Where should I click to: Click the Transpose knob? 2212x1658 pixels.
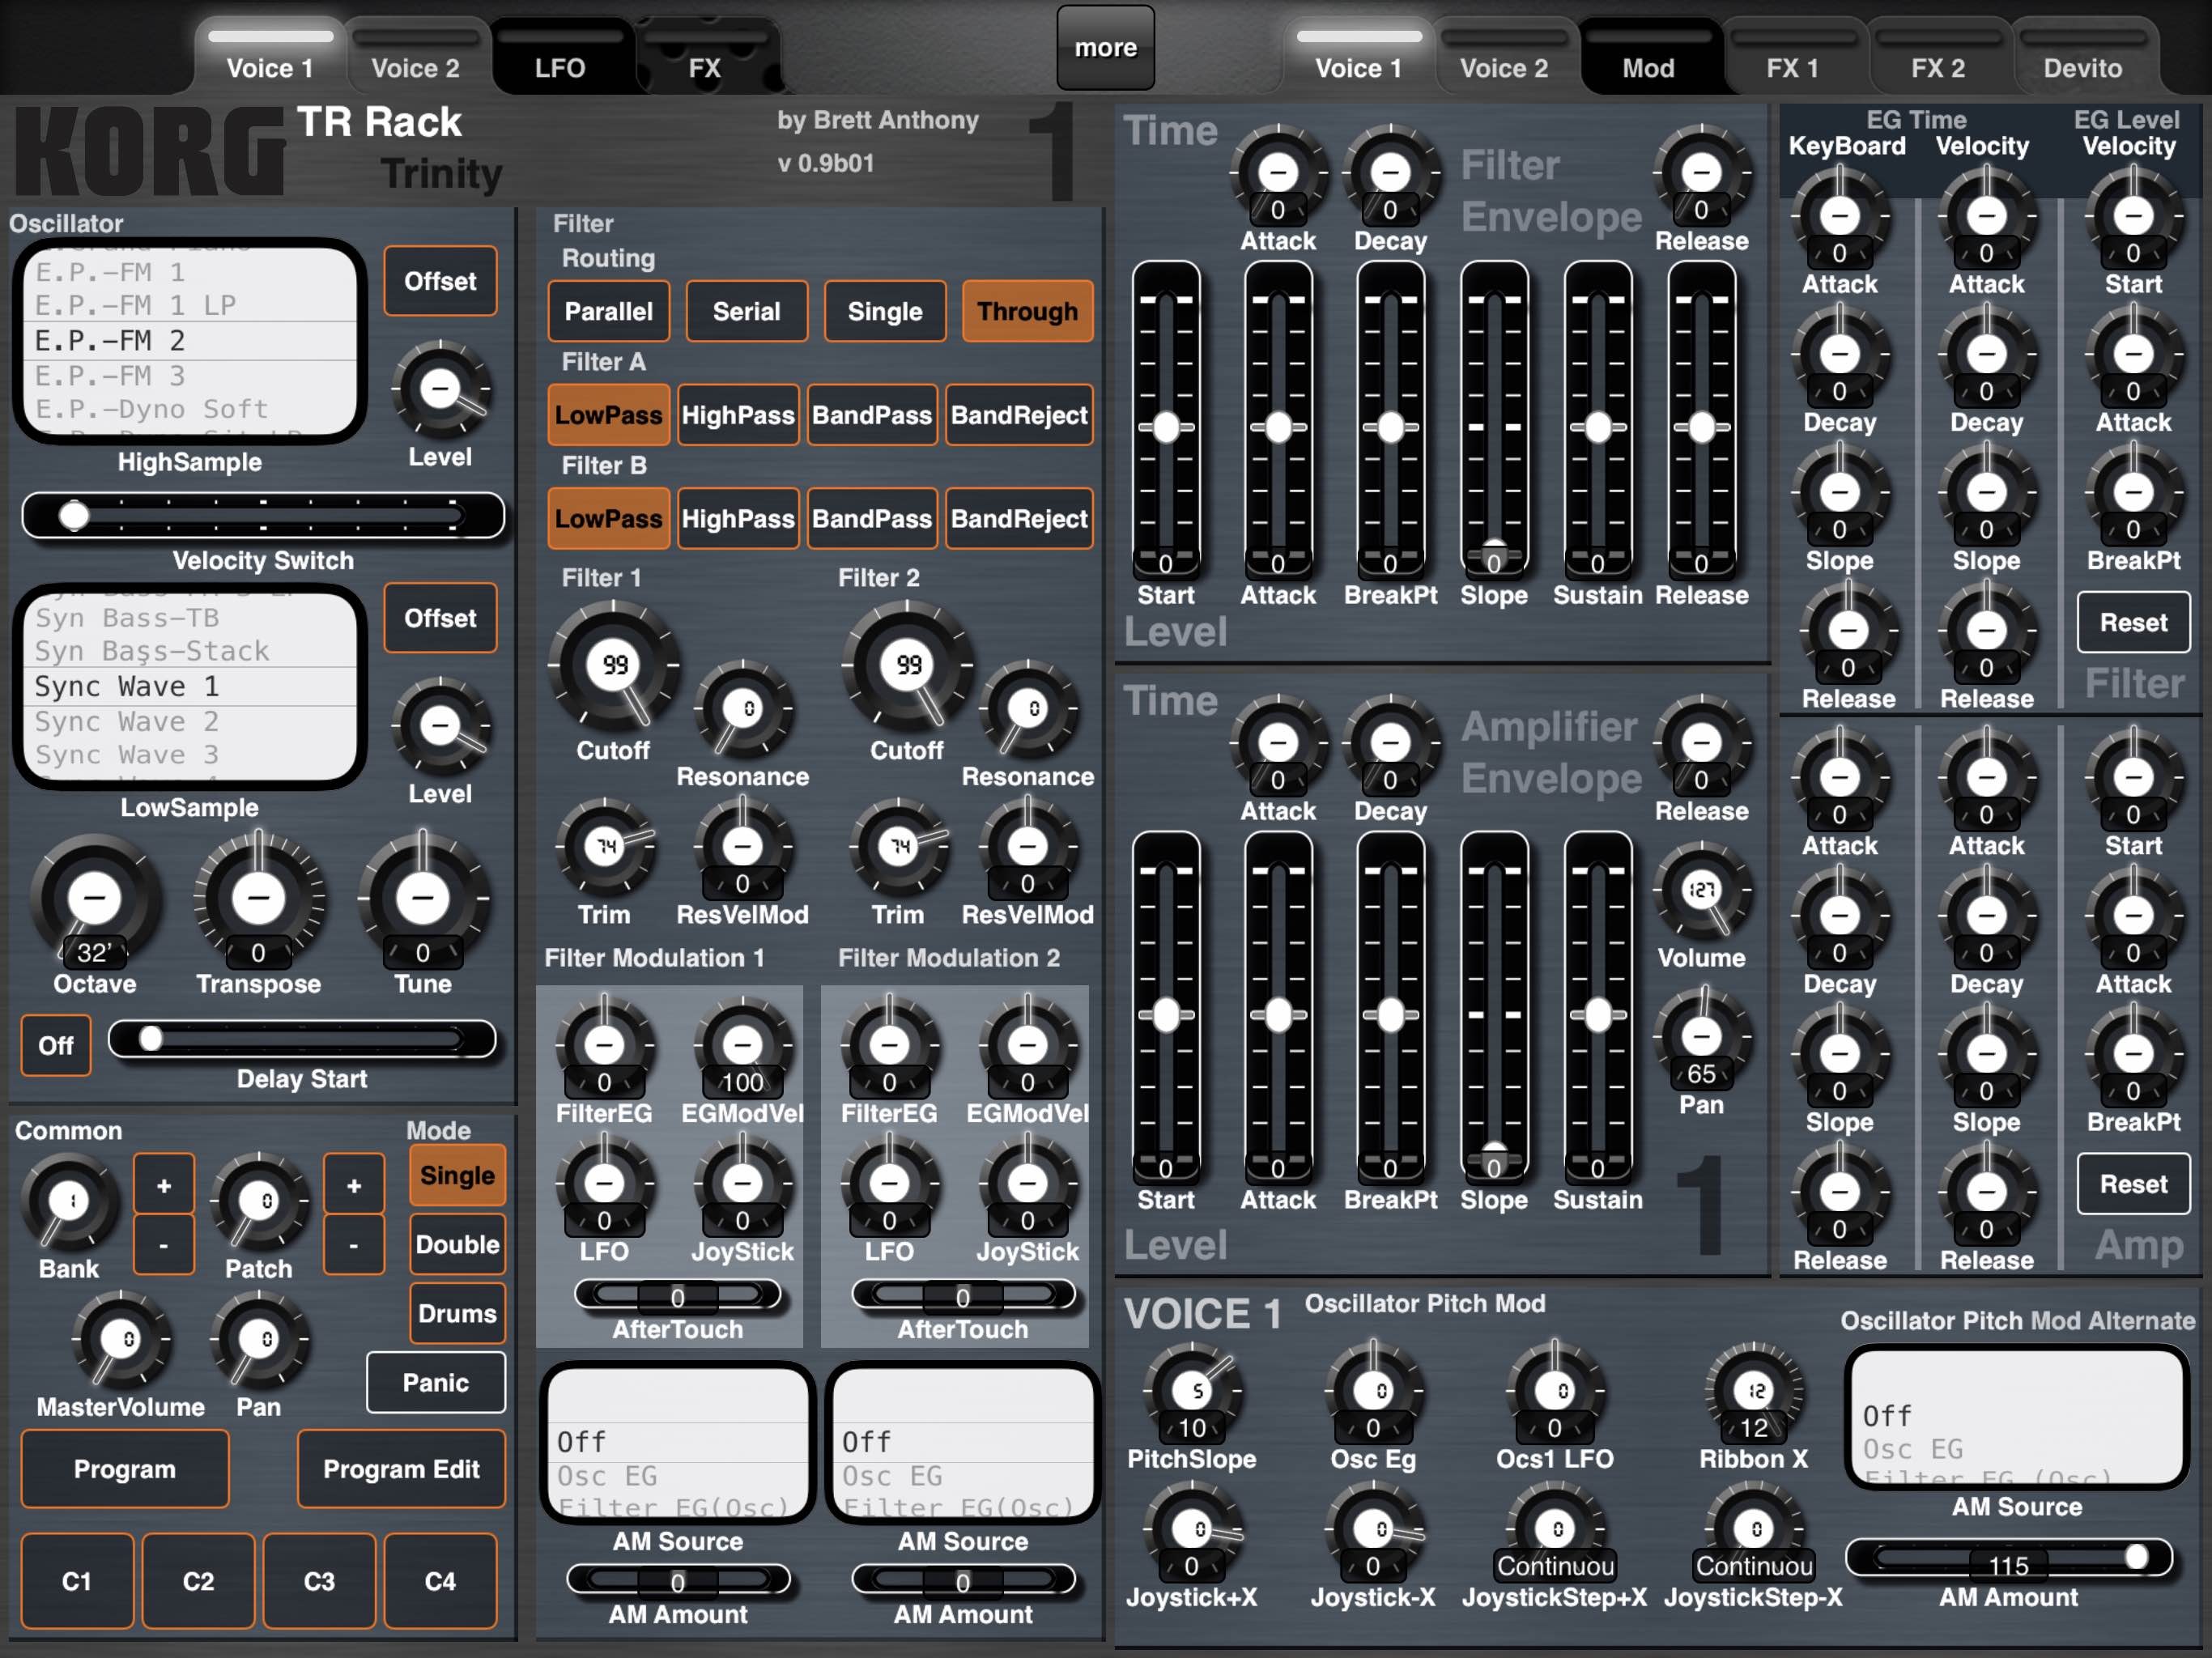[x=258, y=899]
